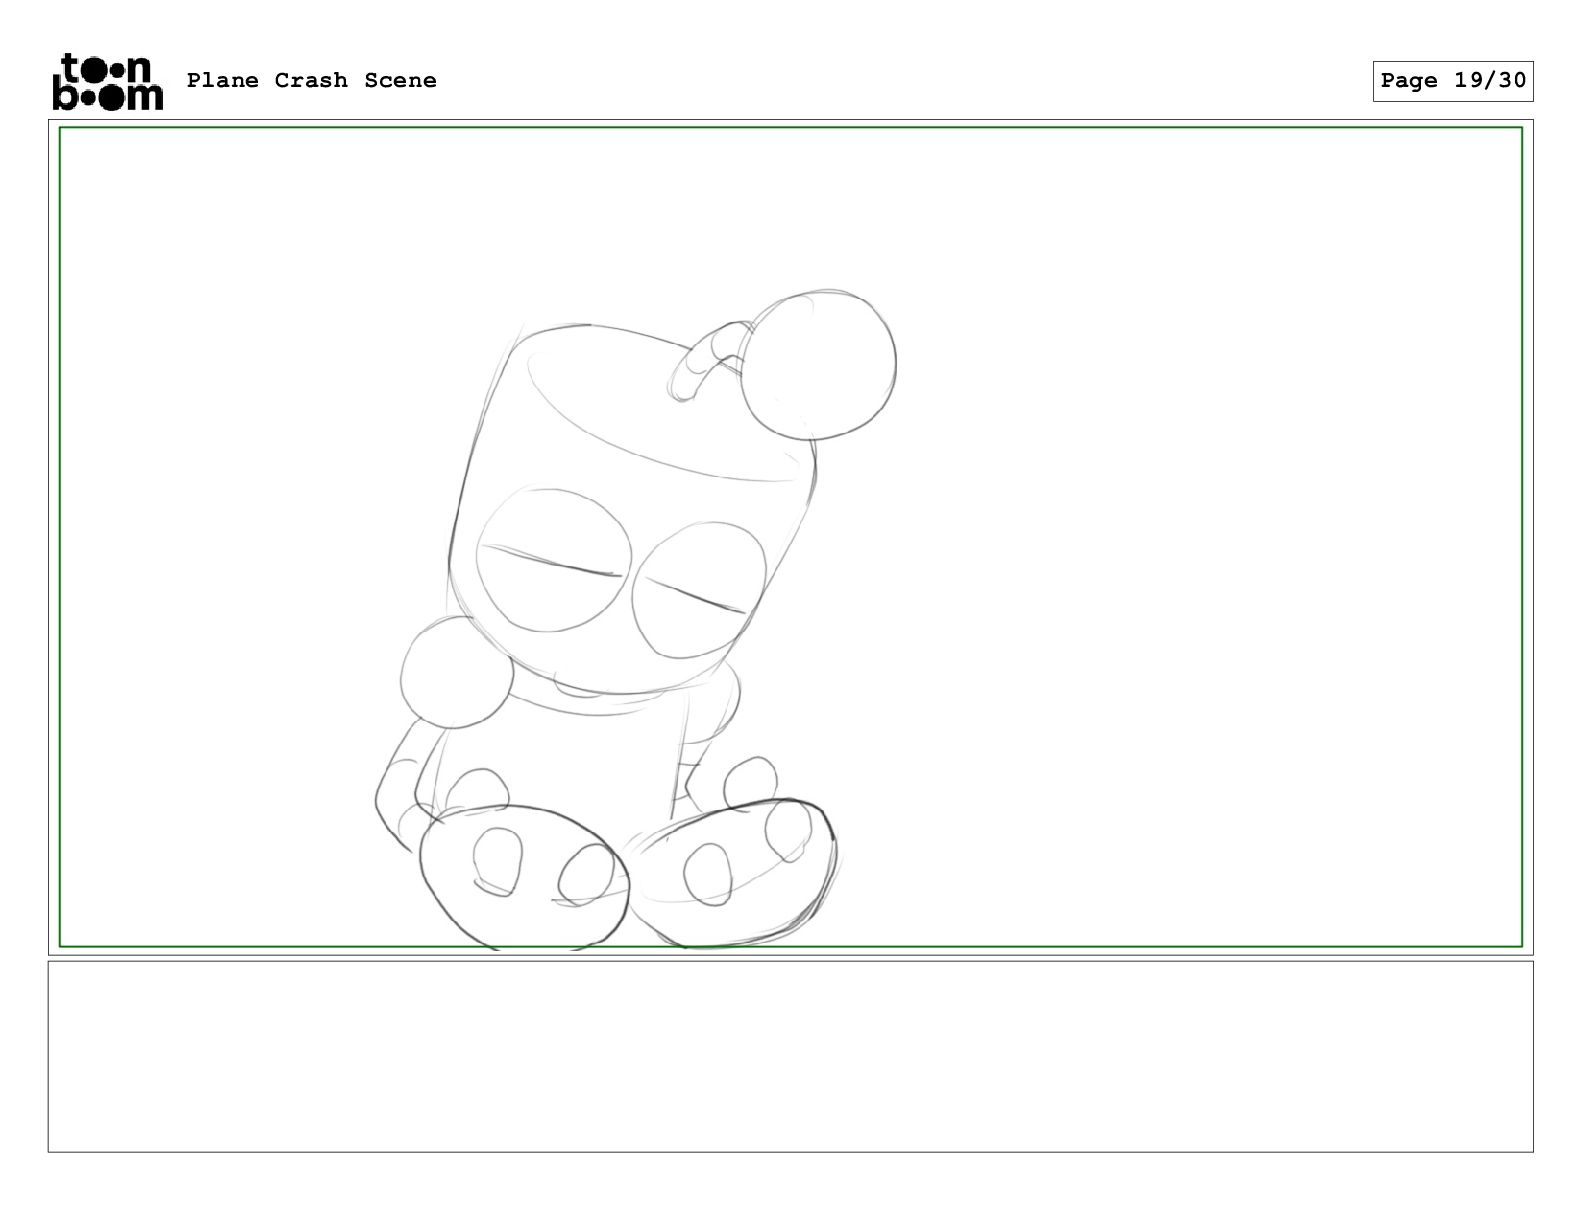This screenshot has height=1224, width=1584.
Task: Click the 'Page 19/30' page indicator
Action: click(1453, 81)
